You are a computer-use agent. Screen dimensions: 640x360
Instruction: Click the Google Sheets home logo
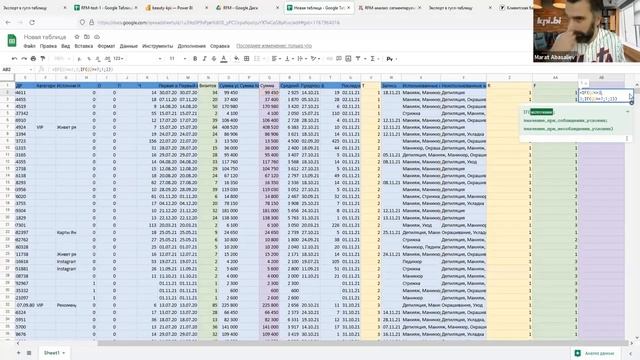tap(12, 40)
